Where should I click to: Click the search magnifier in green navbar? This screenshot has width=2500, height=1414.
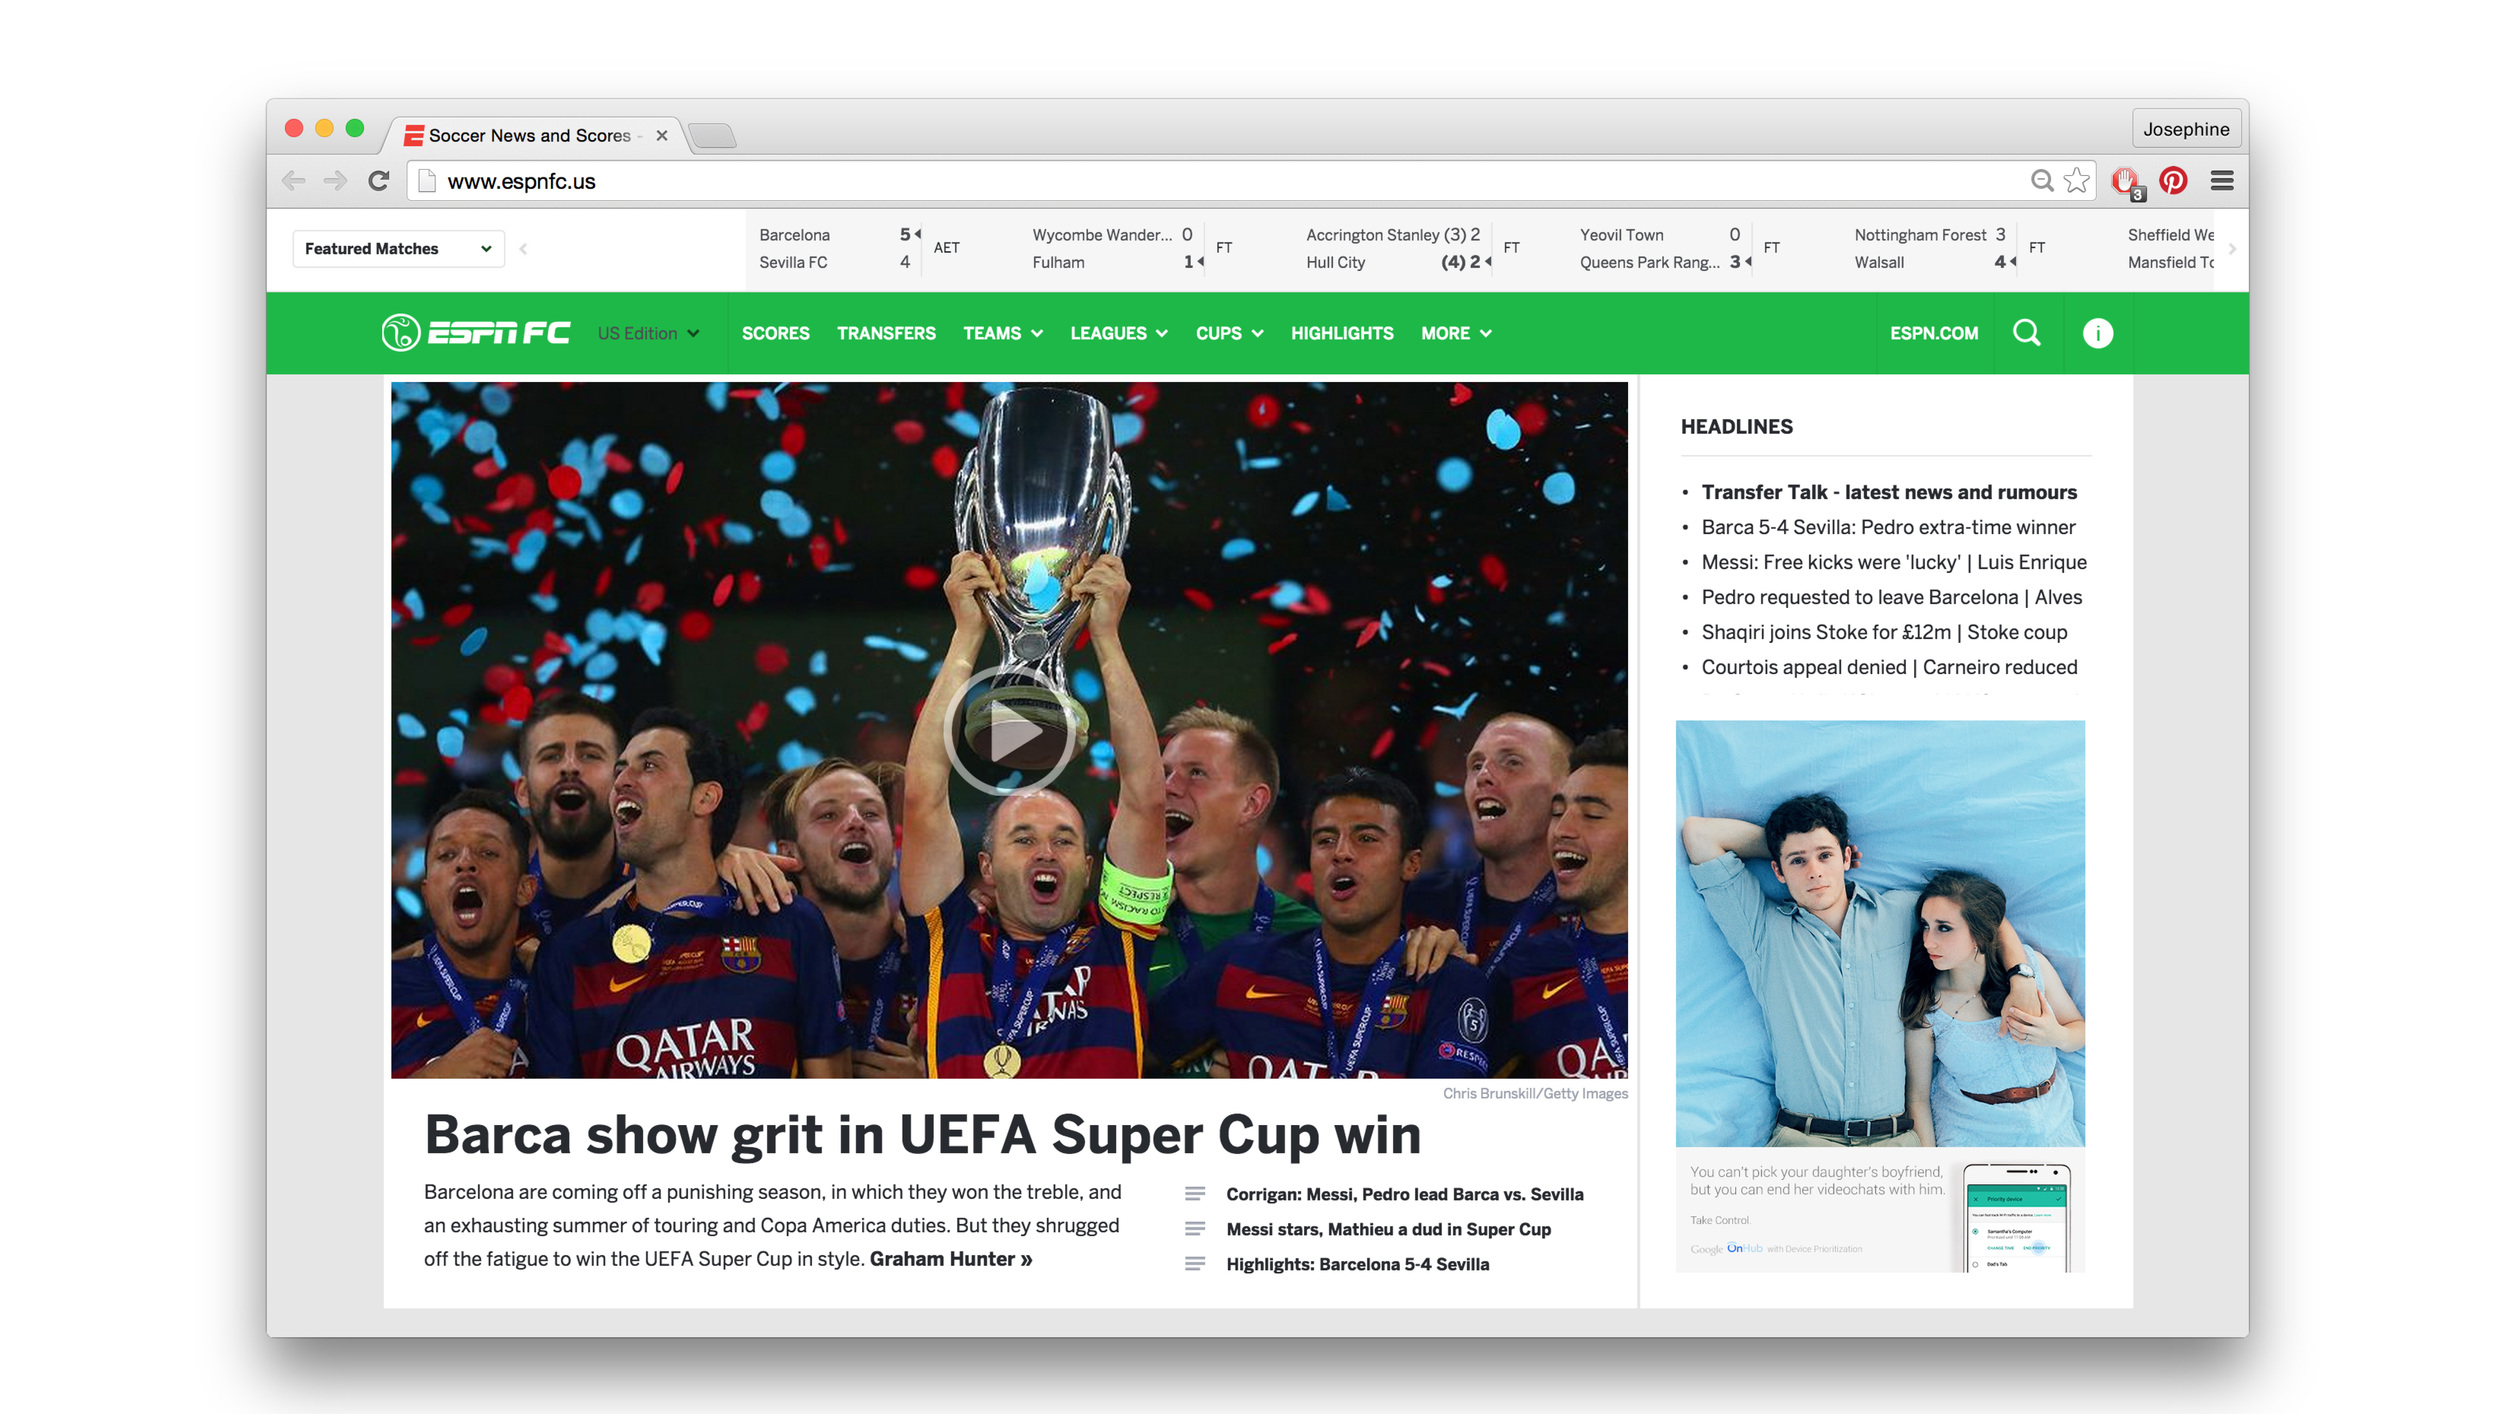click(2026, 333)
